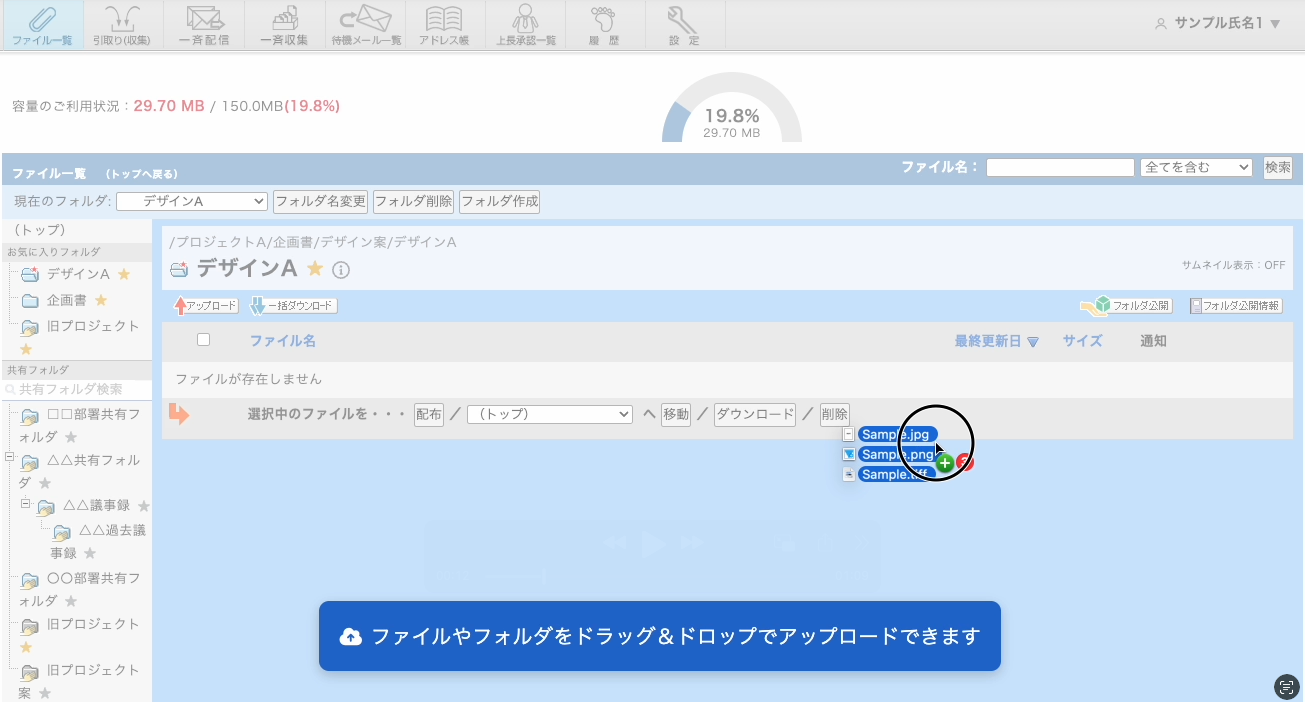Toggle サムネイル表示 OFF setting
The height and width of the screenshot is (702, 1305).
1232,265
